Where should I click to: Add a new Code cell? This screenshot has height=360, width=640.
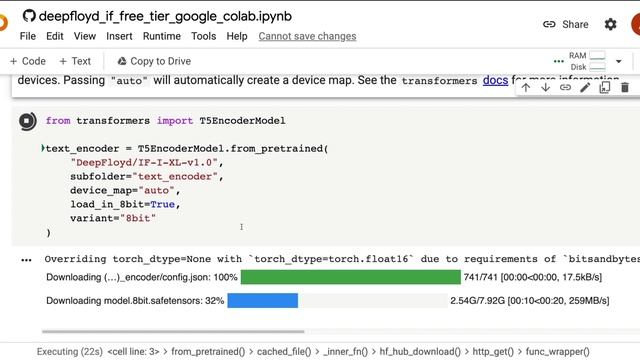(x=27, y=61)
